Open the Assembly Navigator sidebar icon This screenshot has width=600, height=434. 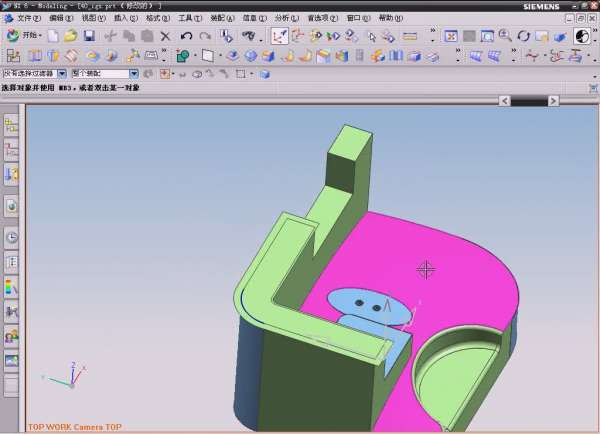12,124
